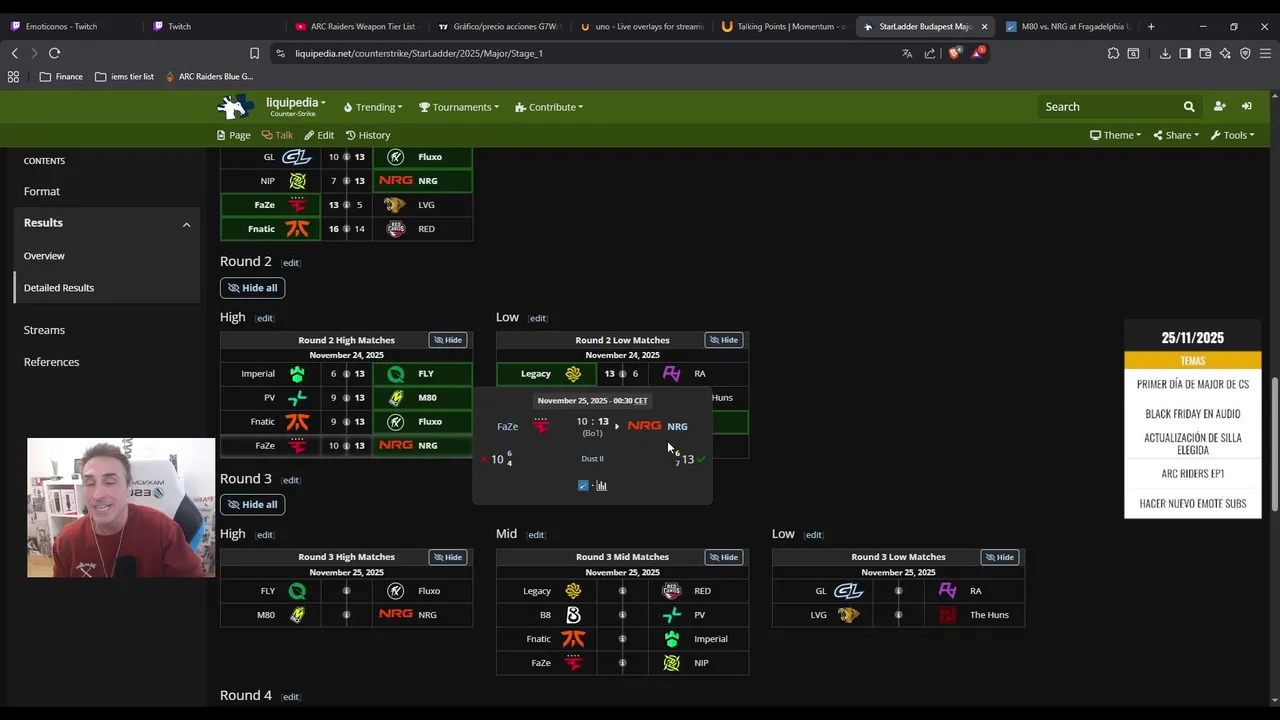
Task: Hide Round 2 Low Matches table
Action: pos(724,340)
